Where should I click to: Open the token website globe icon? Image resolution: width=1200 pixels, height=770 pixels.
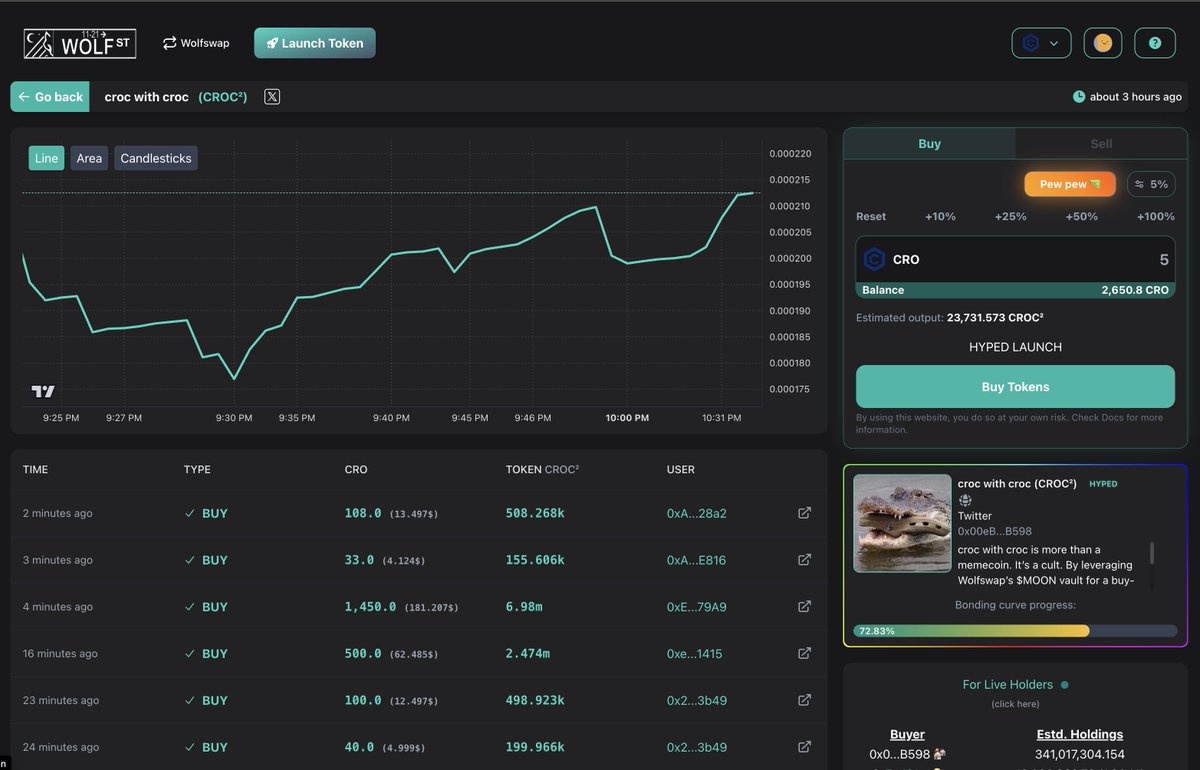pos(965,500)
